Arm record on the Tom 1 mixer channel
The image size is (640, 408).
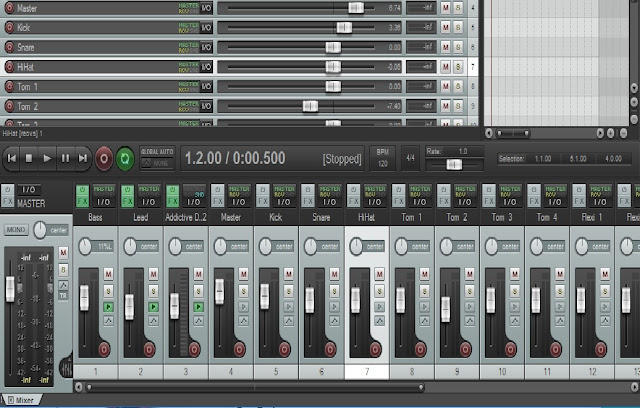coord(420,350)
